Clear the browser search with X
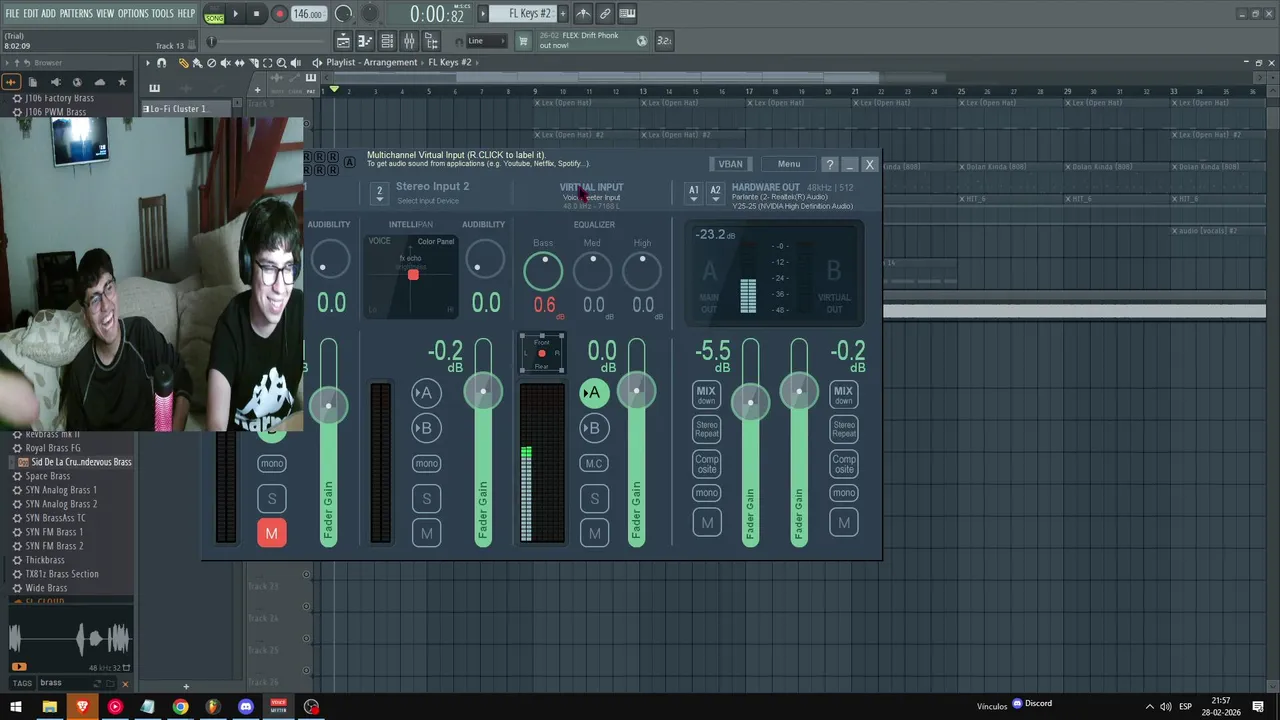 click(125, 684)
